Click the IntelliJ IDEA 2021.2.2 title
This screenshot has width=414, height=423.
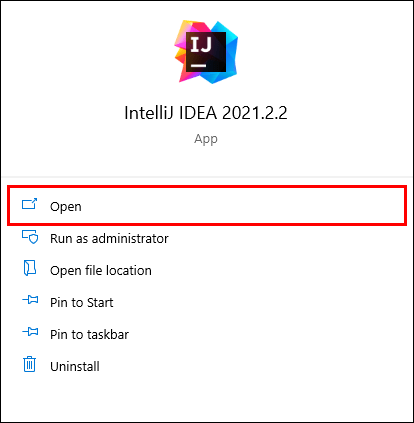pyautogui.click(x=206, y=113)
